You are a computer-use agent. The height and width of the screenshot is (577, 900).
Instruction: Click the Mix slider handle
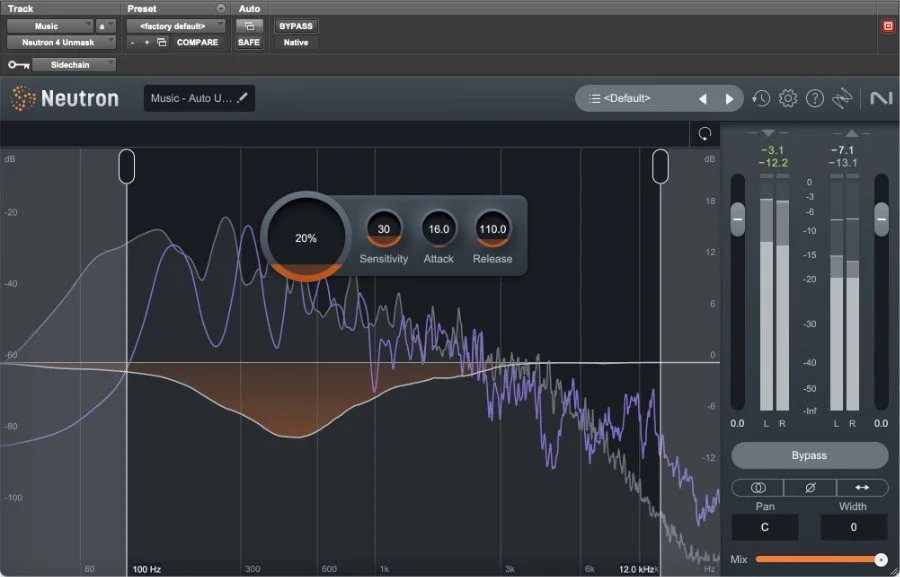coord(880,559)
